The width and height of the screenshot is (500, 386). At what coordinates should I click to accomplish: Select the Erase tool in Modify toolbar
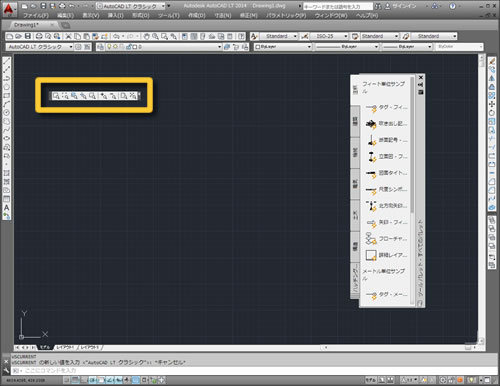tap(492, 61)
